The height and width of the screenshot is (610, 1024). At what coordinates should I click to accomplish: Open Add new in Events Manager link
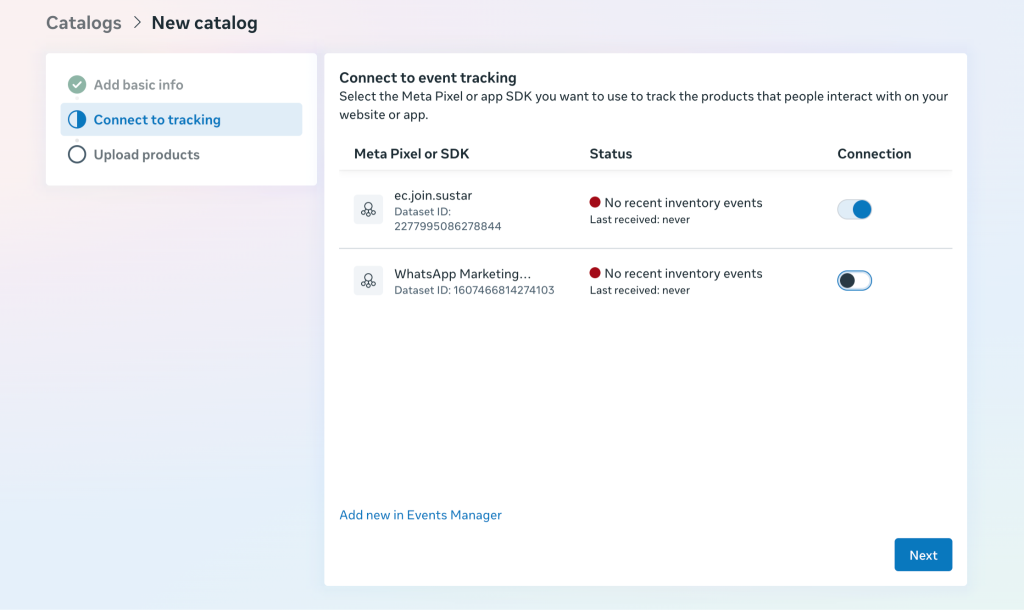click(421, 515)
